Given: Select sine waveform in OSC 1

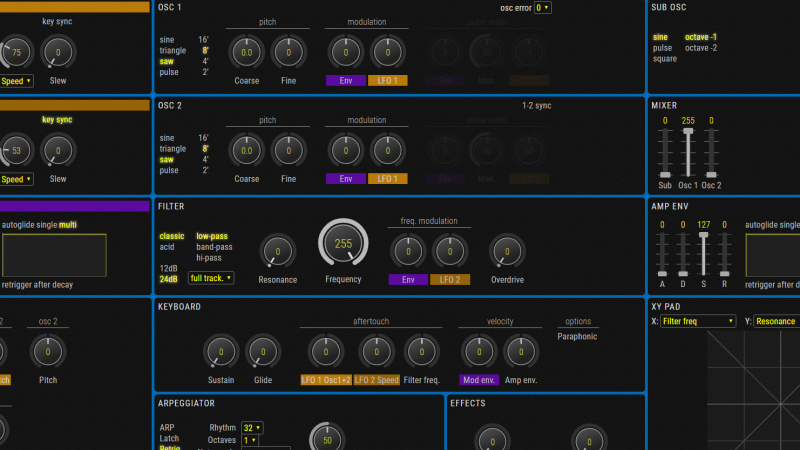Looking at the screenshot, I should [x=166, y=40].
